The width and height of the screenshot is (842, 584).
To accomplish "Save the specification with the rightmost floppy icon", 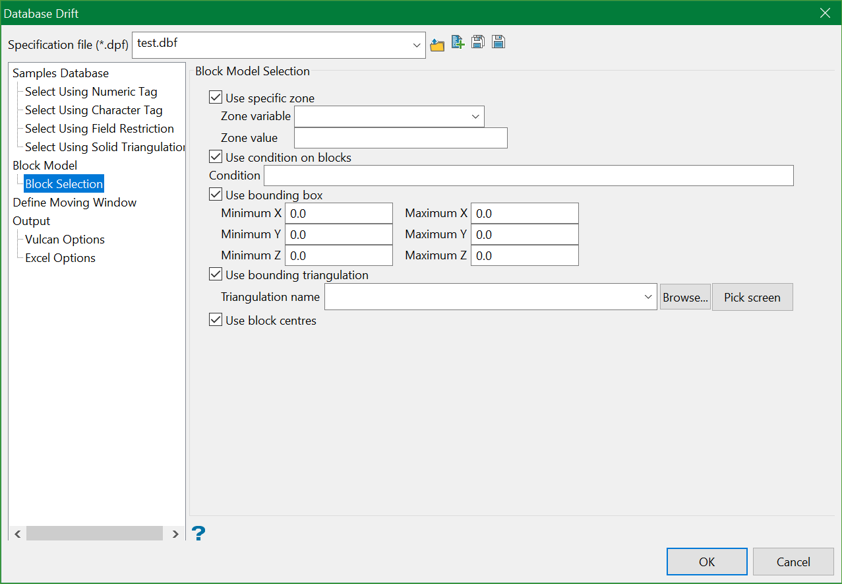I will (497, 43).
